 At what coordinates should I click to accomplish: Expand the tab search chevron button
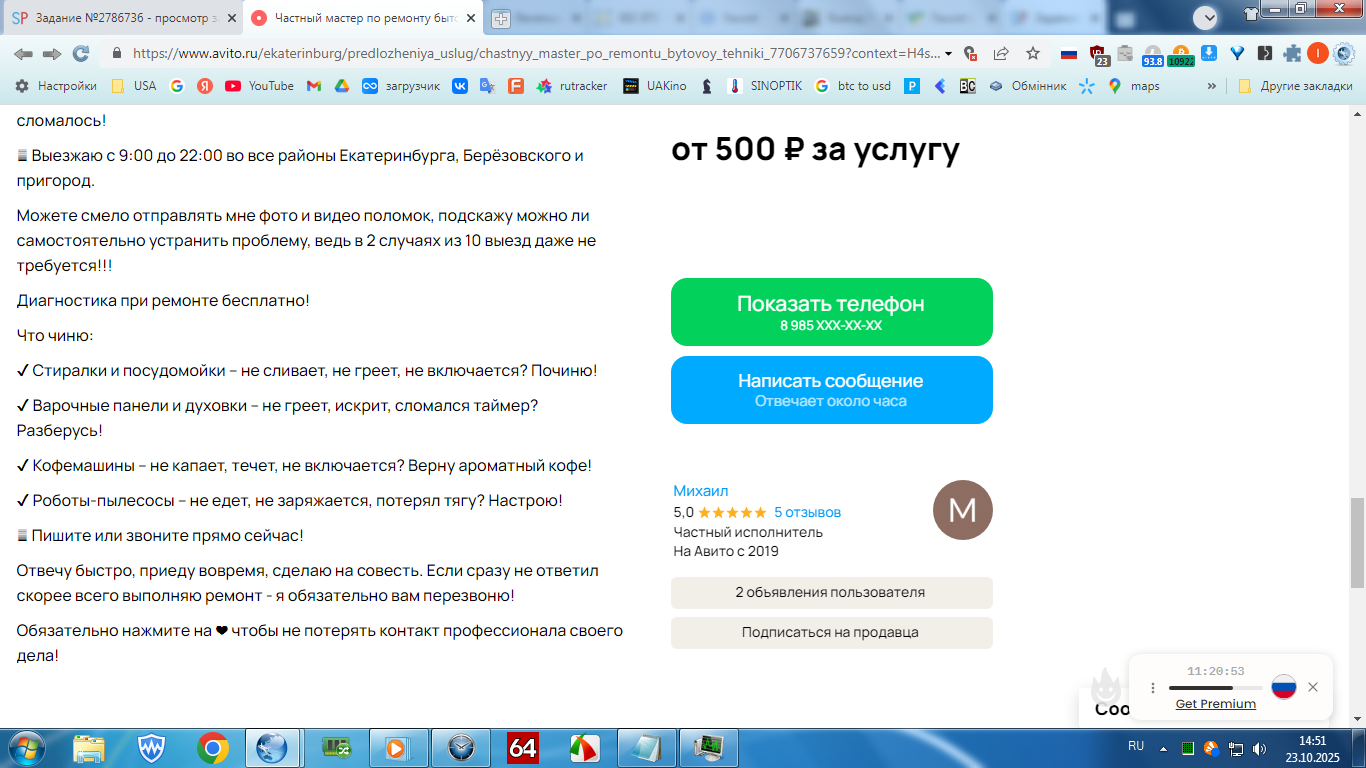coord(1206,17)
